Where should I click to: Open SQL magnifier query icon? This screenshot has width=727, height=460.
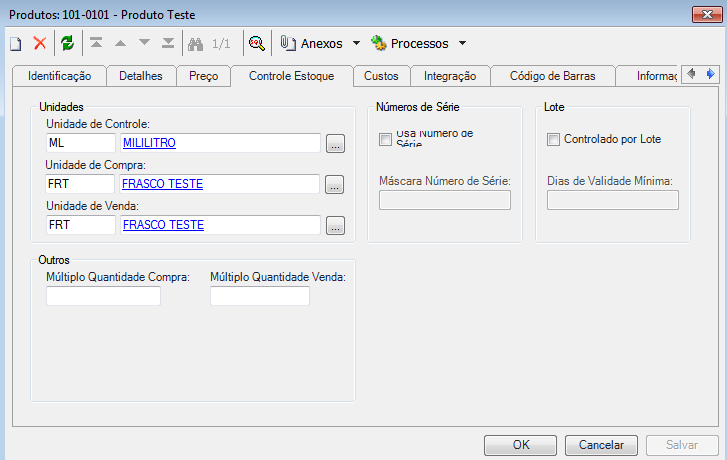[257, 43]
